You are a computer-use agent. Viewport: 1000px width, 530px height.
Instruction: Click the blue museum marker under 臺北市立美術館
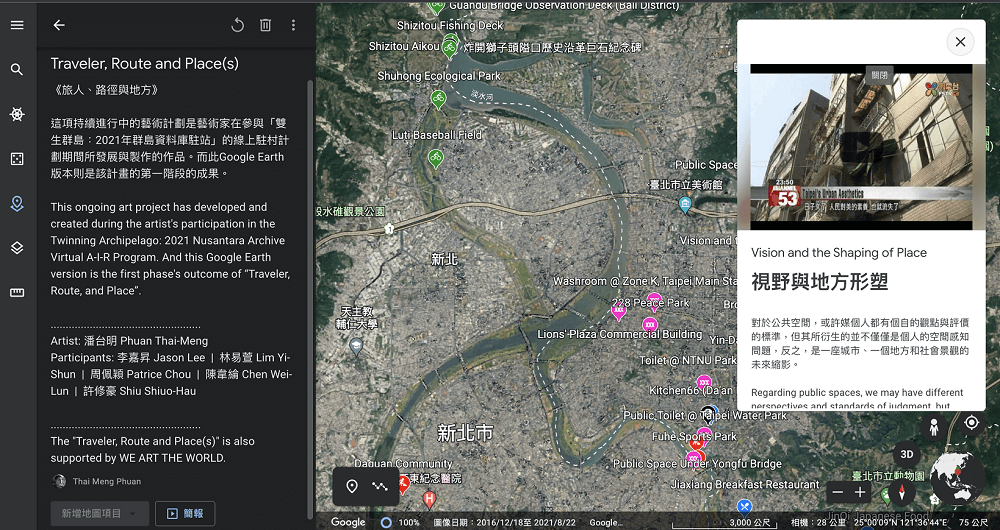click(x=685, y=205)
